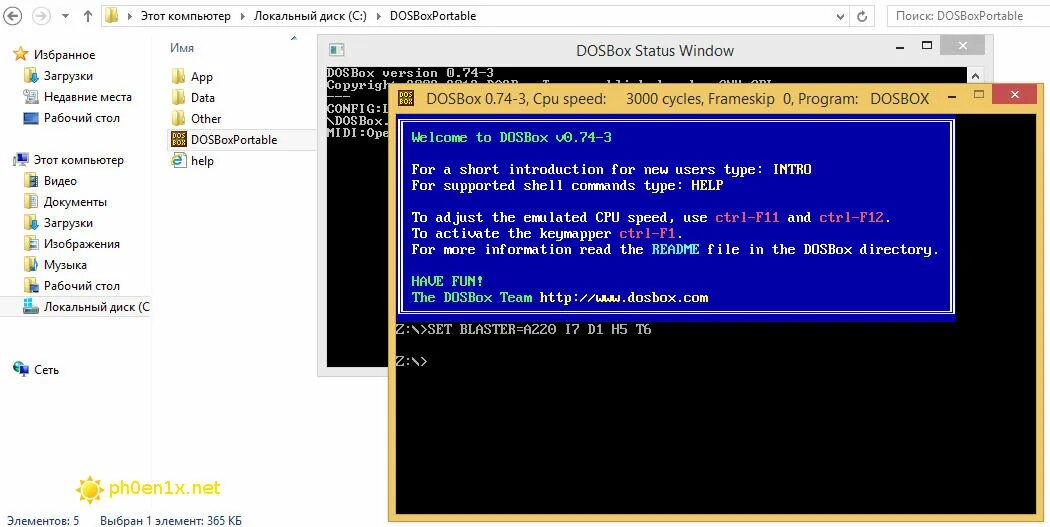Open 'Рабочий стол' under Этот компьютер
1050x527 pixels.
tap(81, 286)
